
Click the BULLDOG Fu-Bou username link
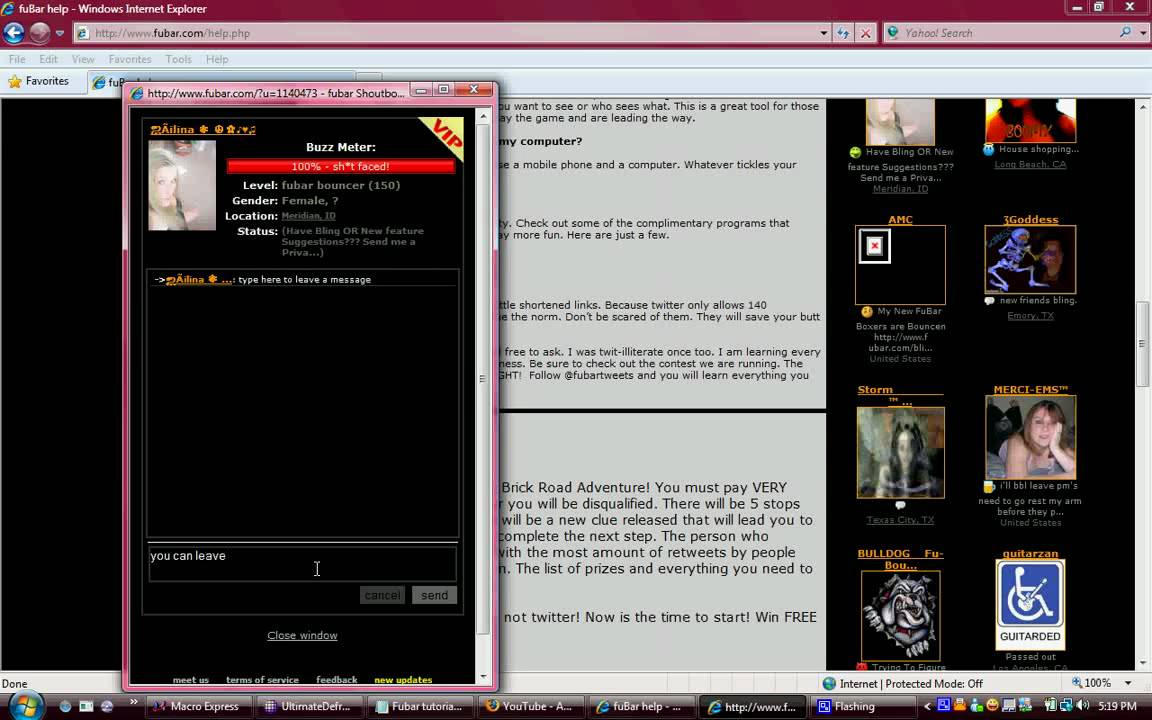900,559
